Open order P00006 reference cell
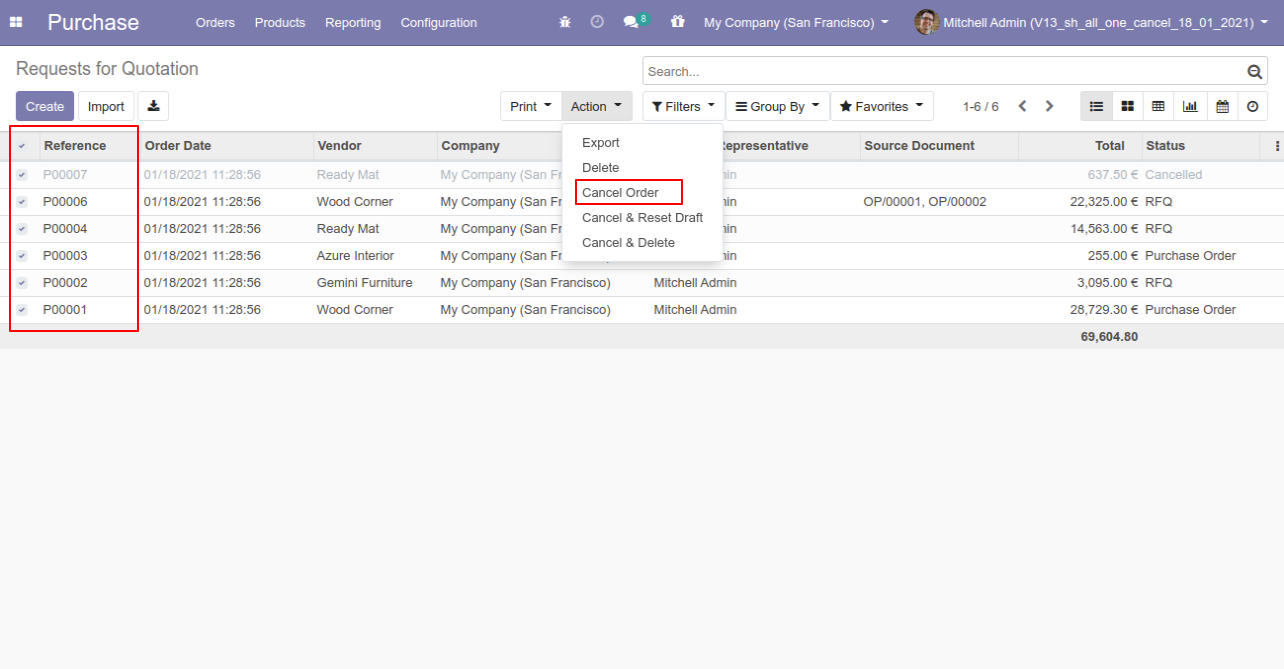The height and width of the screenshot is (669, 1284). pyautogui.click(x=88, y=202)
